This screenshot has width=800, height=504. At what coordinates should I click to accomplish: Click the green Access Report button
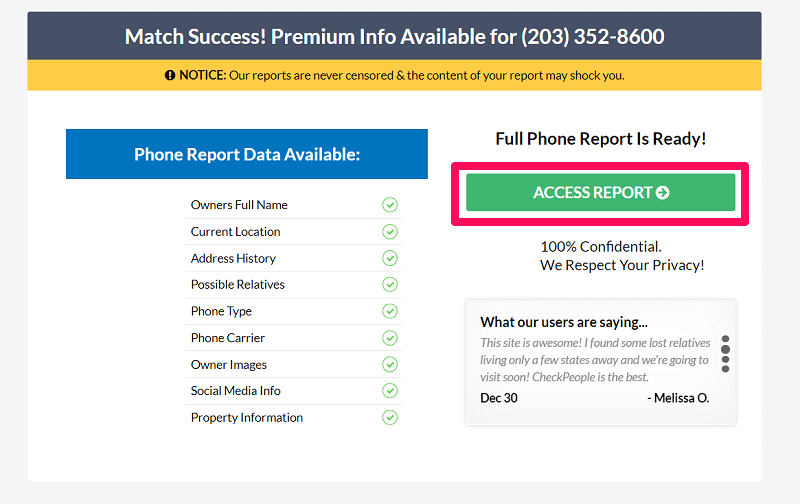[600, 193]
